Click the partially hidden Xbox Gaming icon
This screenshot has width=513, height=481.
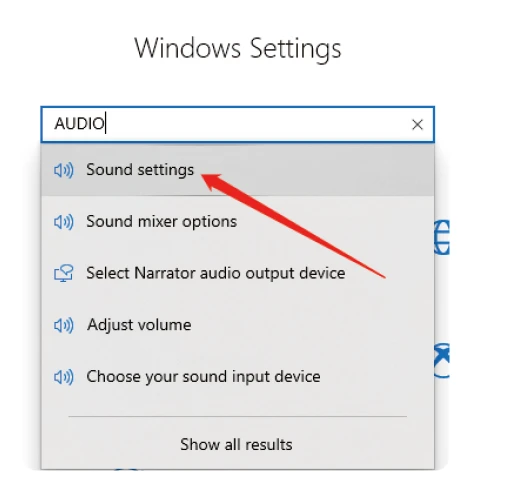[442, 360]
